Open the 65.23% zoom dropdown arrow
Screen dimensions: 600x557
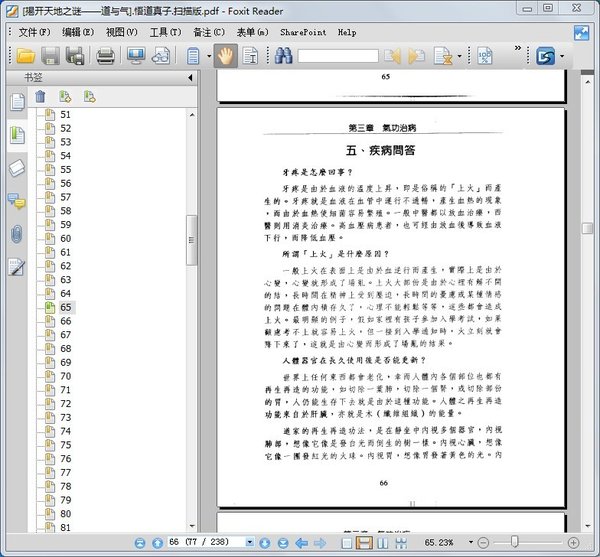click(471, 542)
